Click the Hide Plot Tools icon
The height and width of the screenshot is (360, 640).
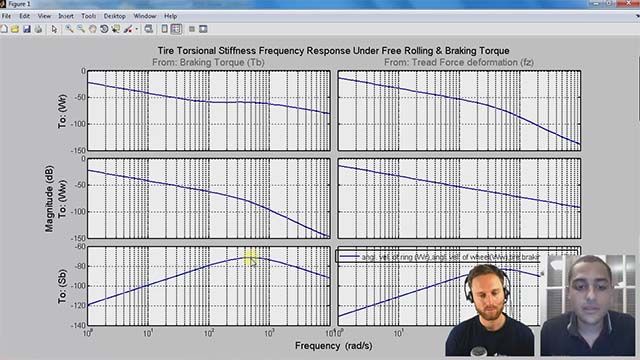[x=191, y=29]
